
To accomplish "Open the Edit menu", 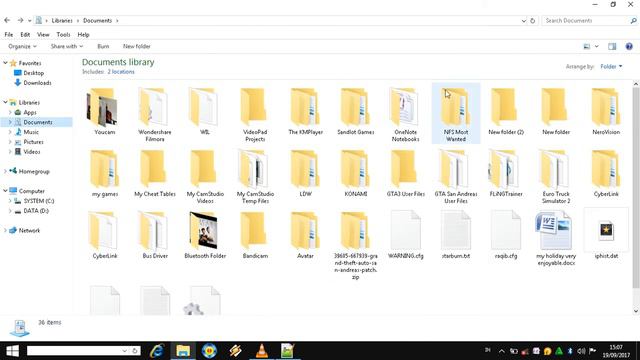I will (x=25, y=35).
